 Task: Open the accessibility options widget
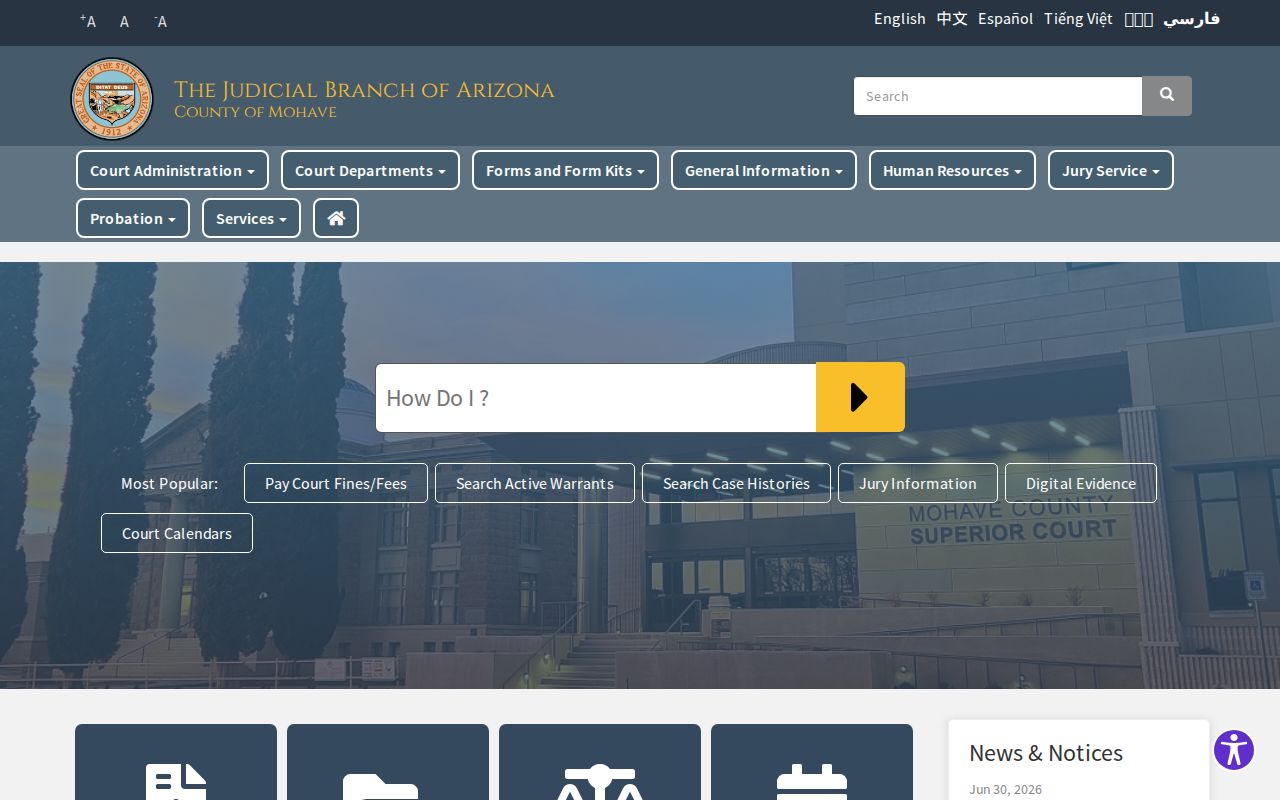[x=1234, y=750]
